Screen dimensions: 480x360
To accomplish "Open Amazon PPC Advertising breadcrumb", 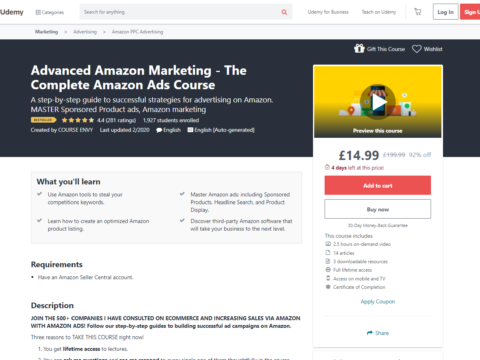I will tap(137, 32).
